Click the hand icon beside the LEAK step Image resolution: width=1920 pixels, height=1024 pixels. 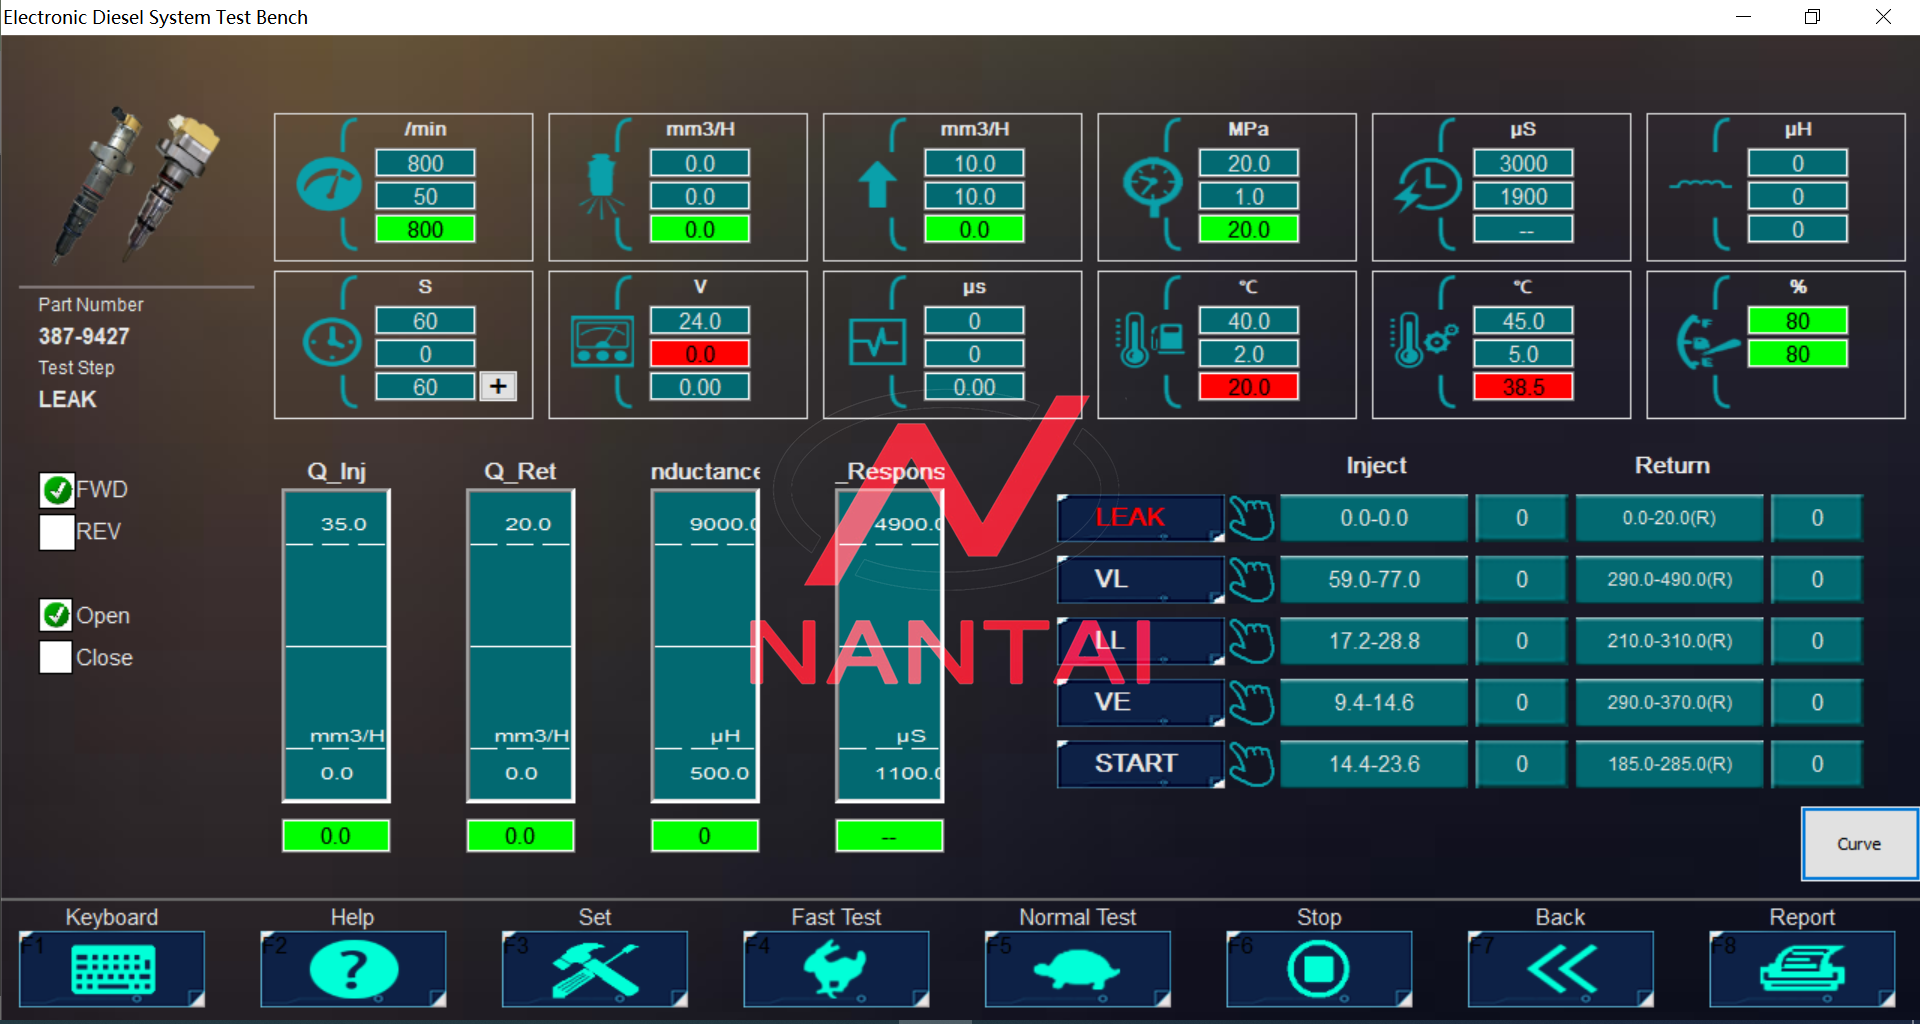[x=1251, y=518]
